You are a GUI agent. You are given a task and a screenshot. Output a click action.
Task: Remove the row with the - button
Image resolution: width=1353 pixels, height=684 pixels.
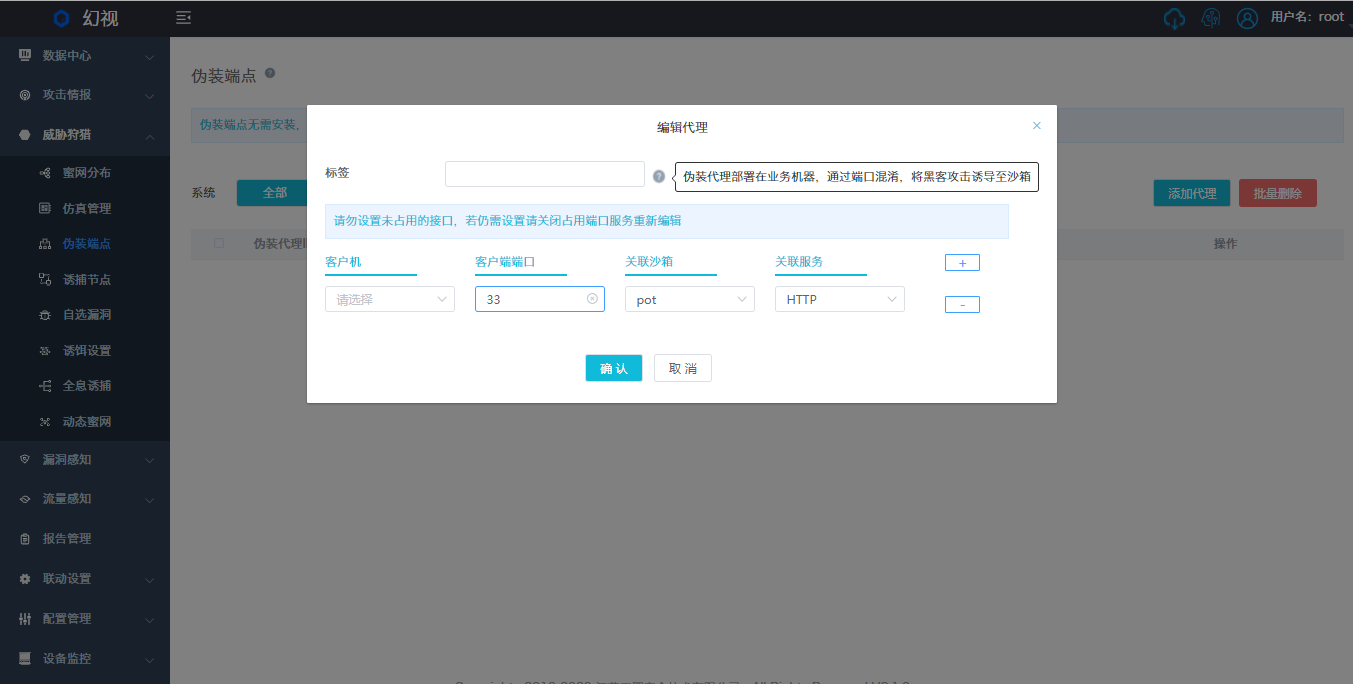pos(962,304)
